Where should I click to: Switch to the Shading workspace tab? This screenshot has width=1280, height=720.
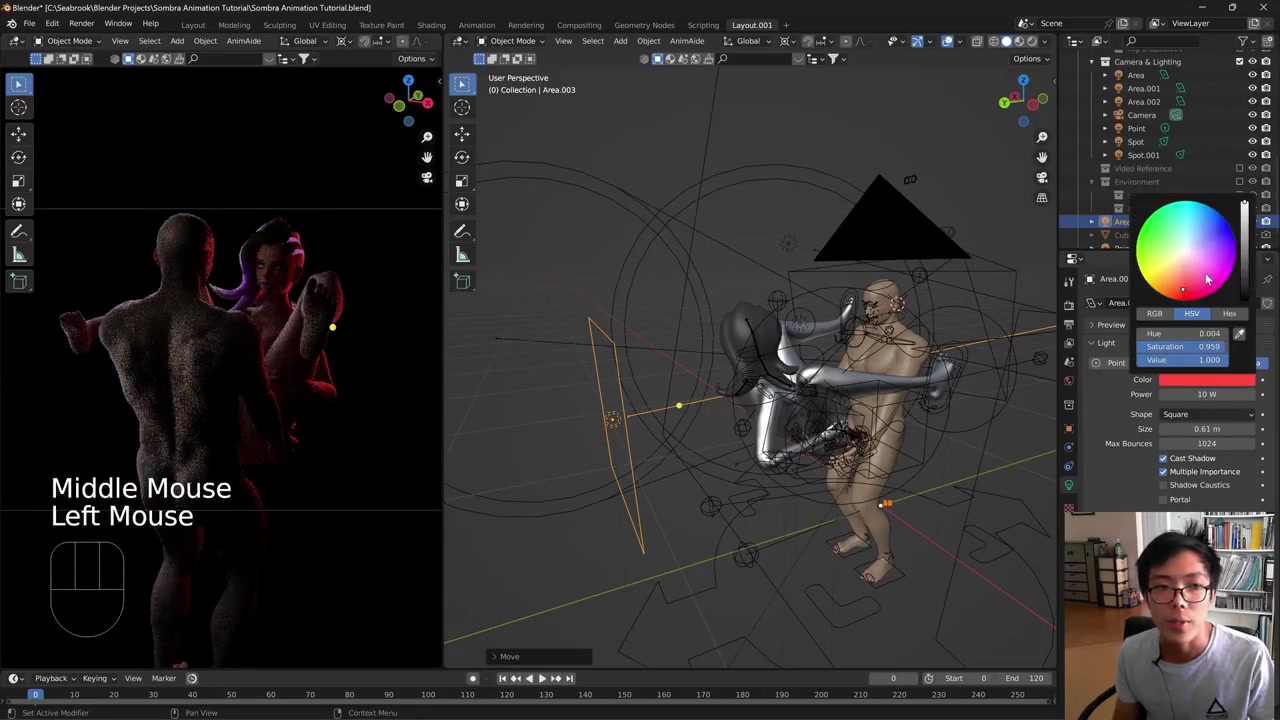click(x=431, y=25)
